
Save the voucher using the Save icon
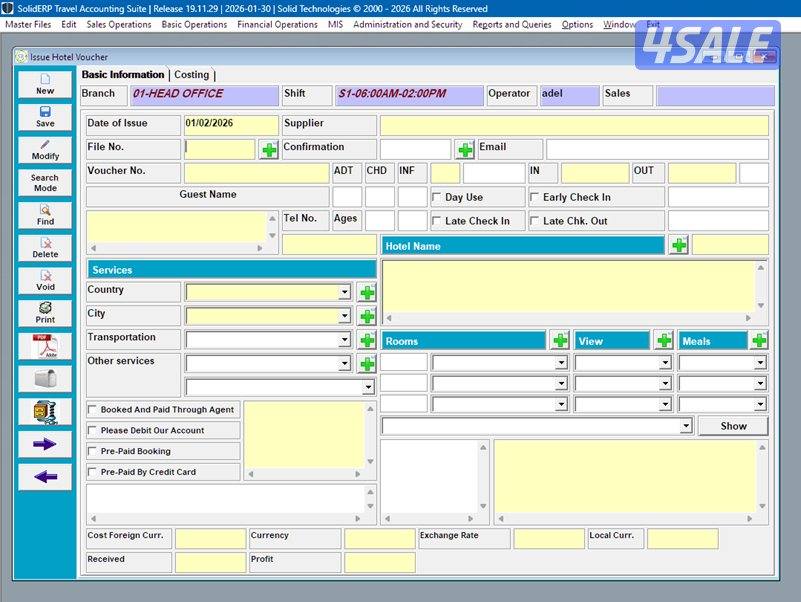click(x=43, y=118)
